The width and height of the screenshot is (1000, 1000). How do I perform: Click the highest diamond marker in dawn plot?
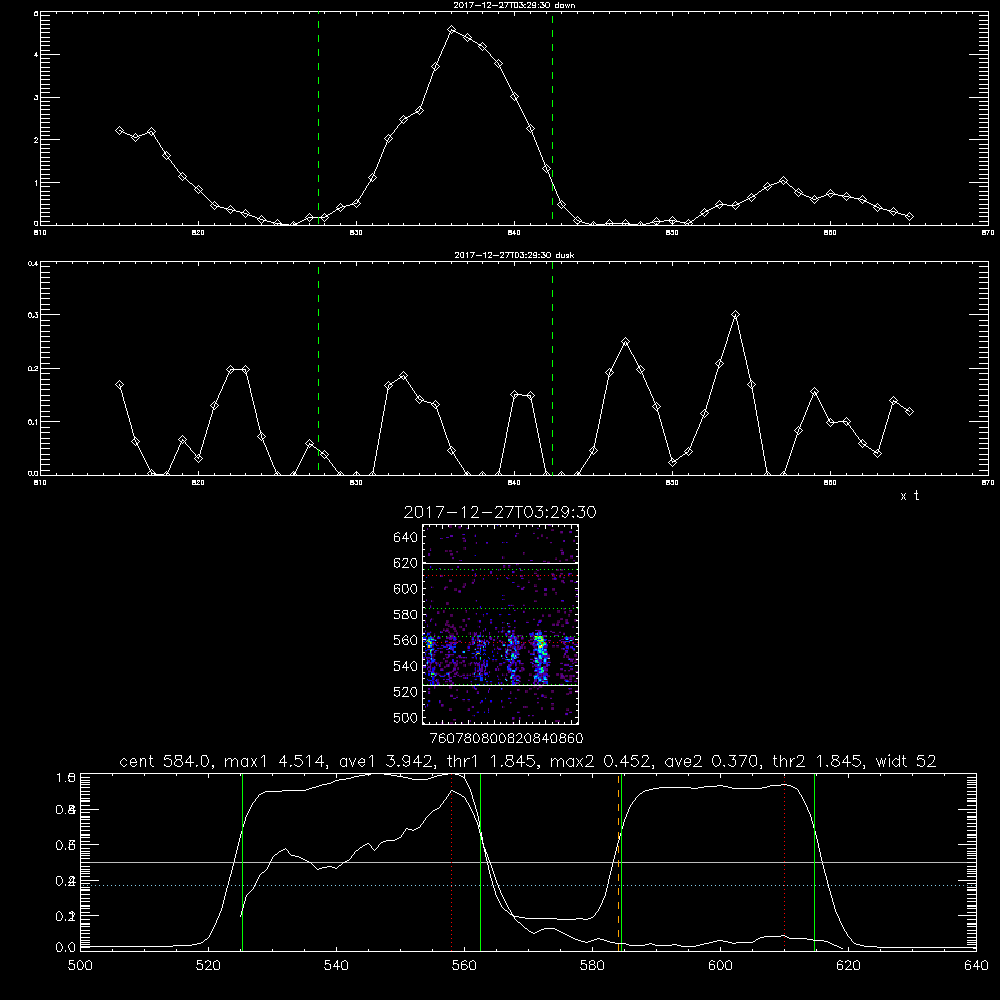452,30
